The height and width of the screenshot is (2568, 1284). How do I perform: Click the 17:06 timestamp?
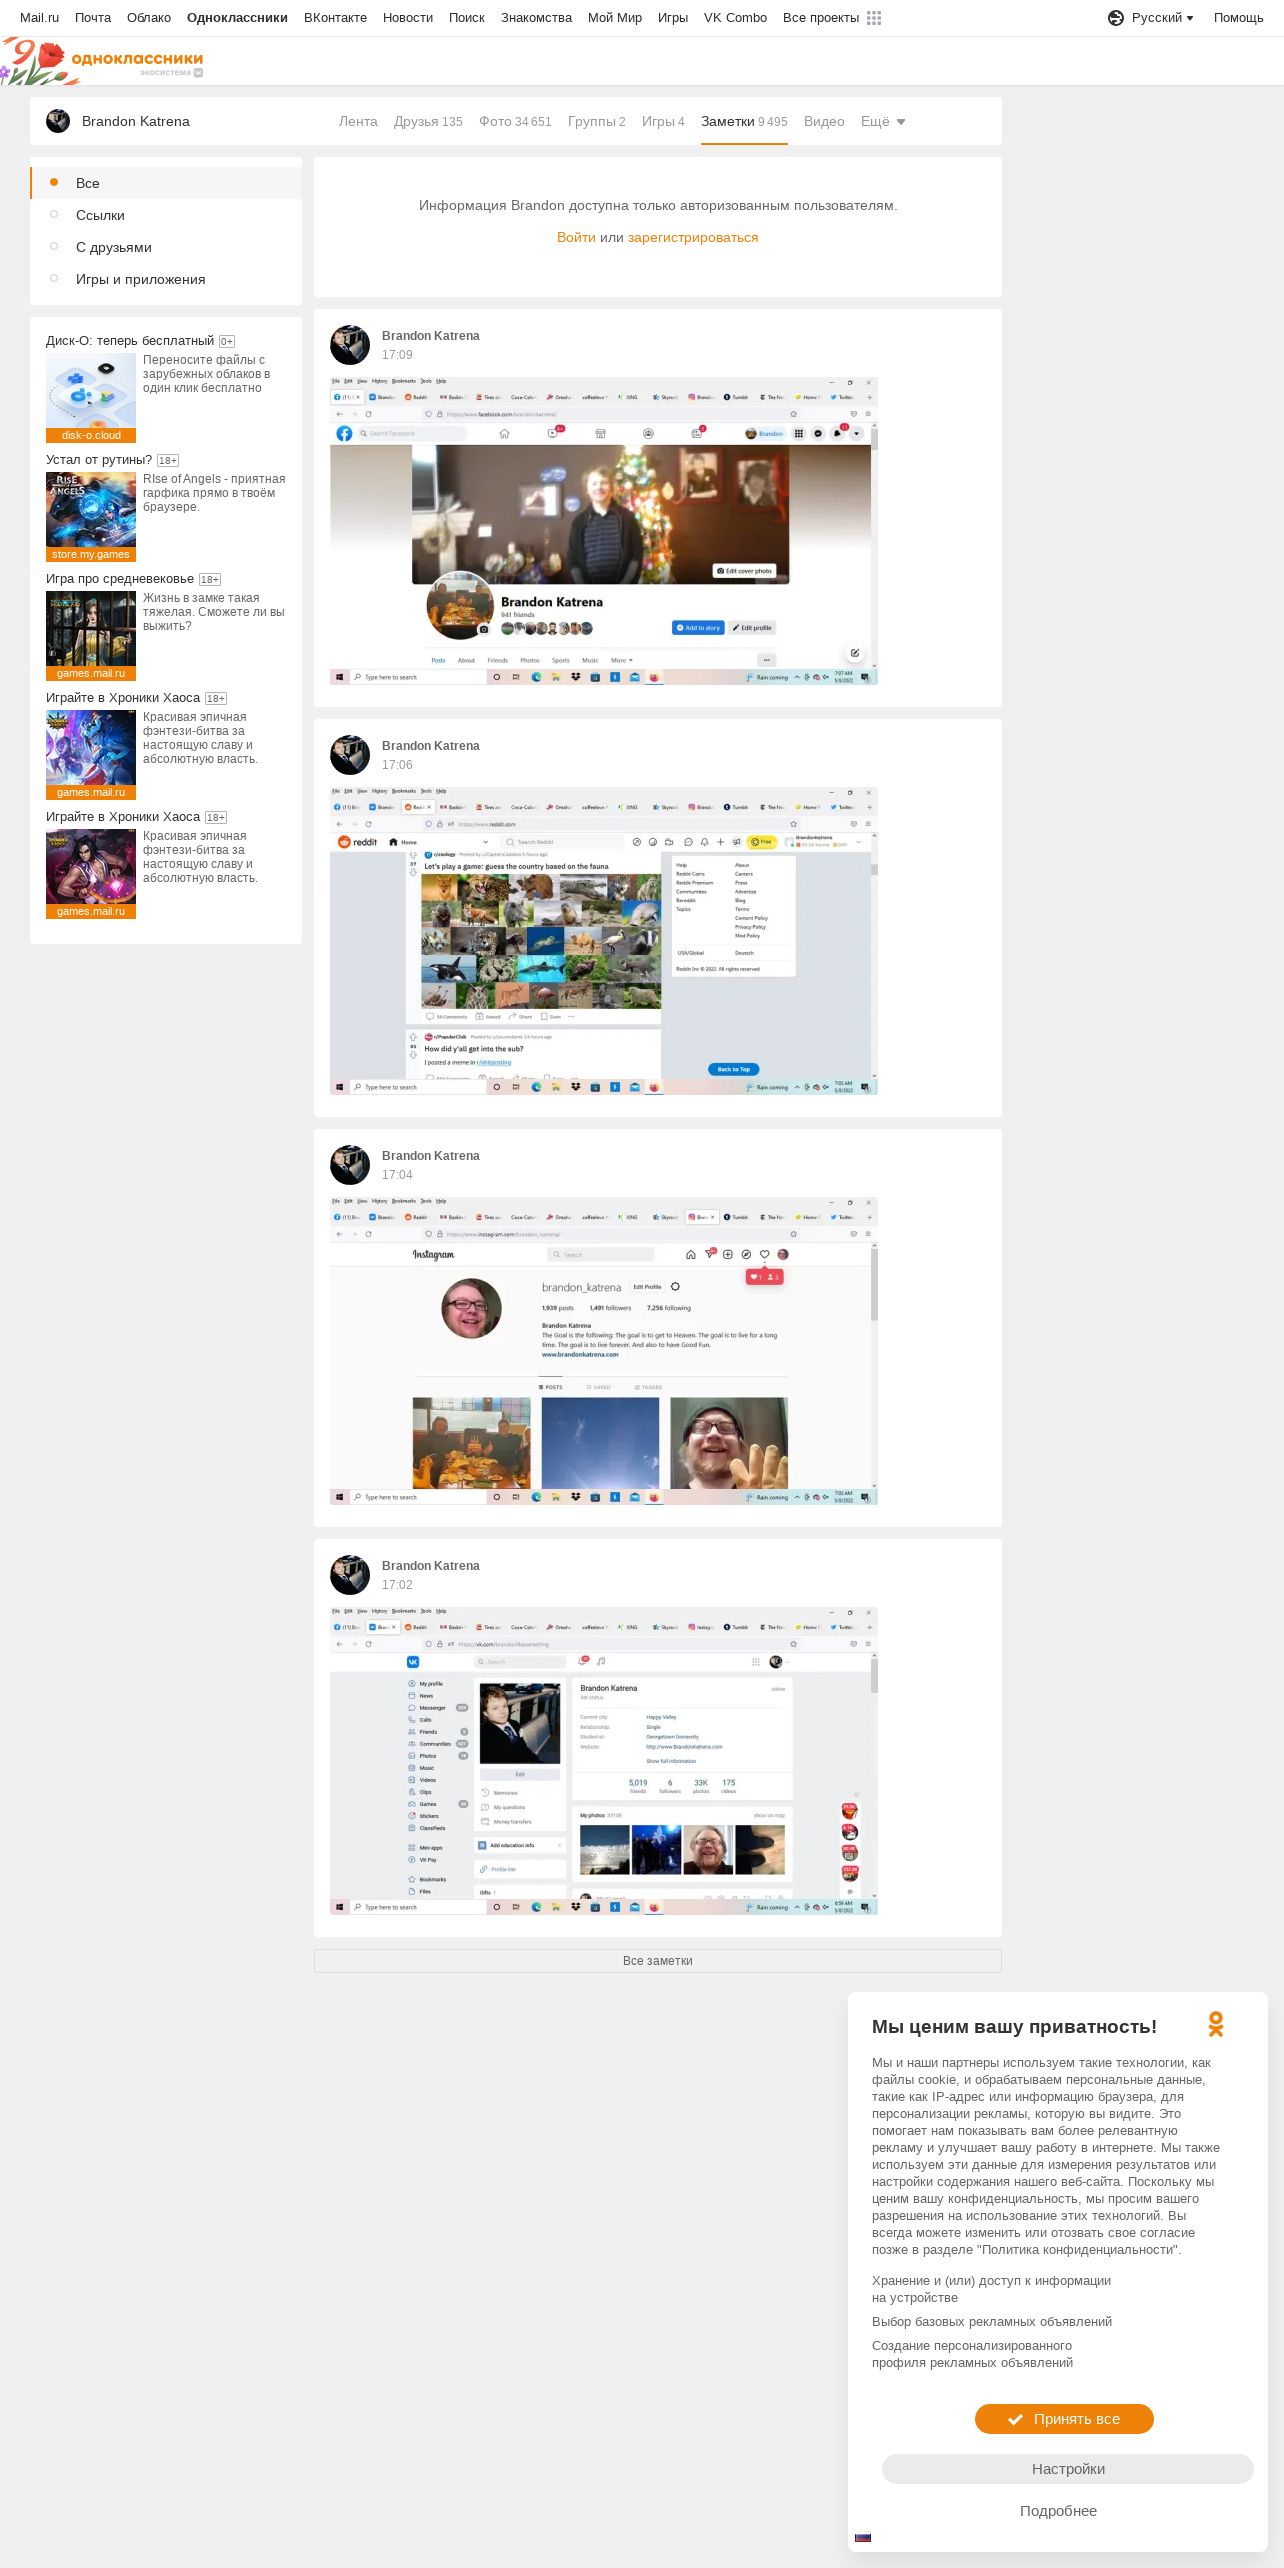pyautogui.click(x=397, y=765)
